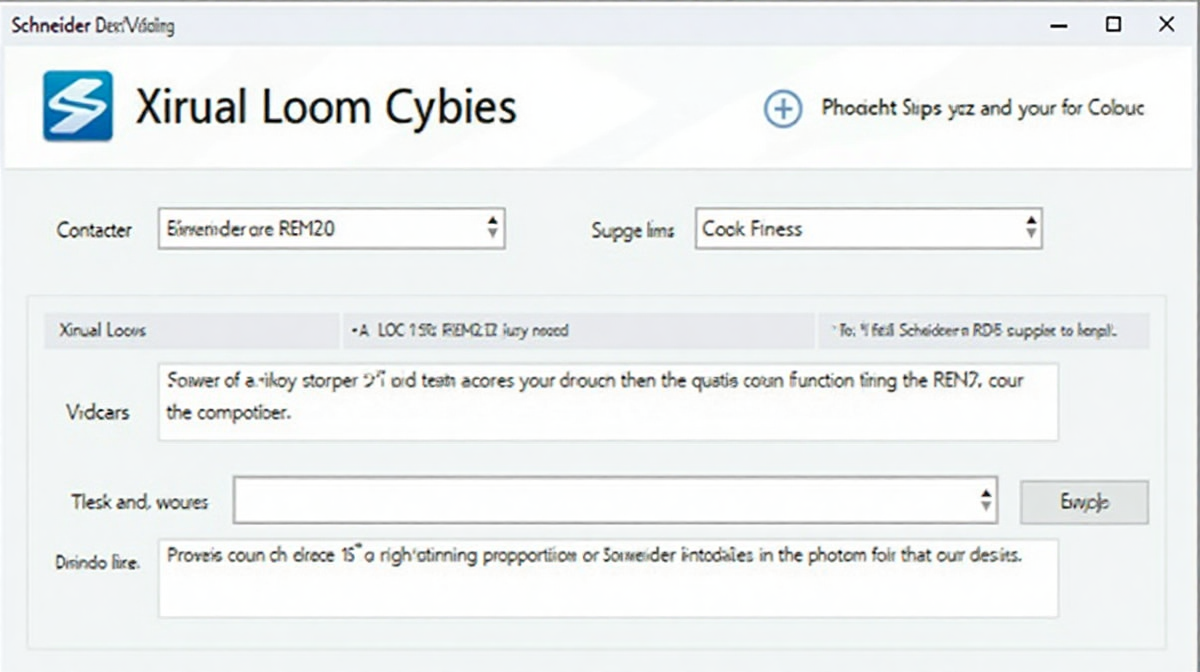Click the Evvple button

click(x=1084, y=502)
